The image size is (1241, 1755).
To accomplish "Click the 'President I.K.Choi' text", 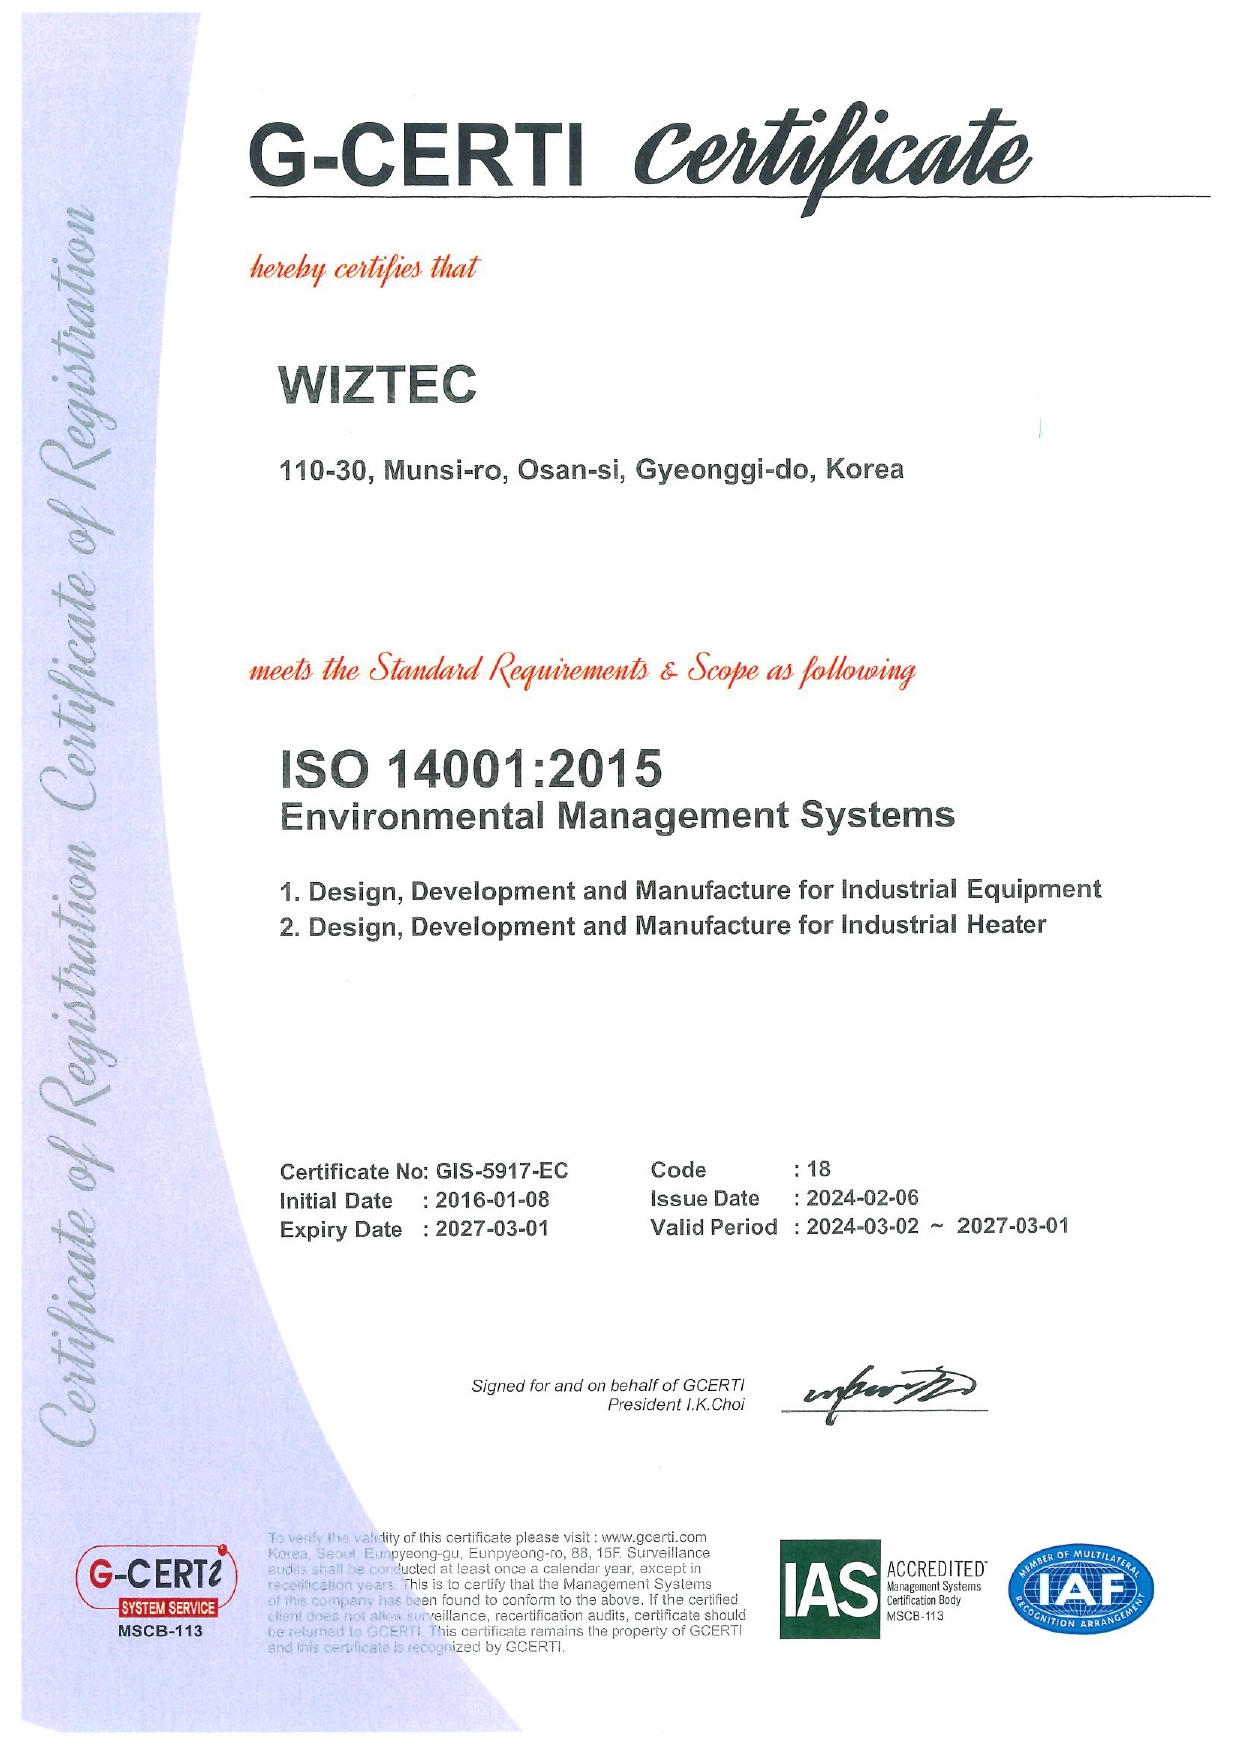I will (676, 1404).
